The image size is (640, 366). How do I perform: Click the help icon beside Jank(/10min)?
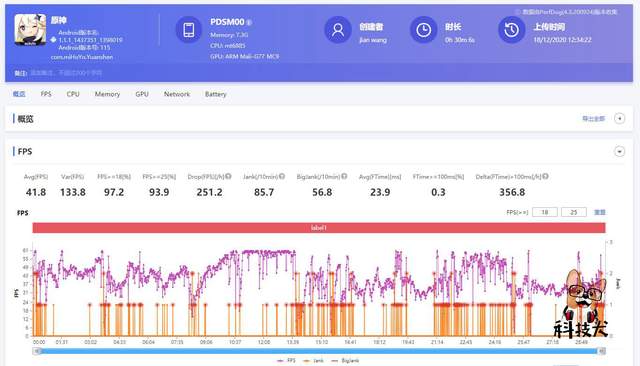(x=282, y=176)
